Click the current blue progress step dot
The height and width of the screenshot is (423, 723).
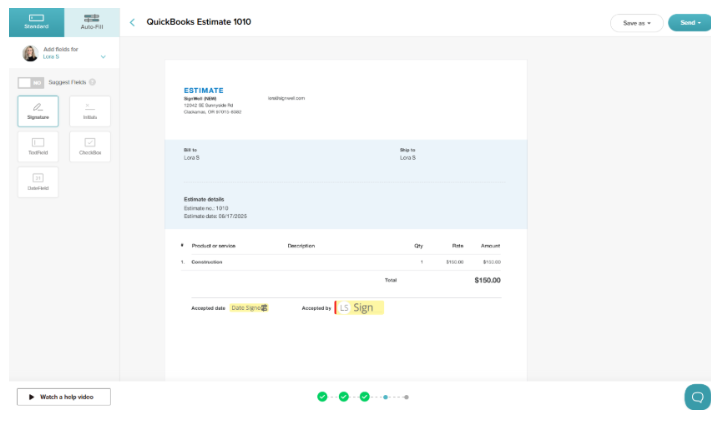coord(386,397)
